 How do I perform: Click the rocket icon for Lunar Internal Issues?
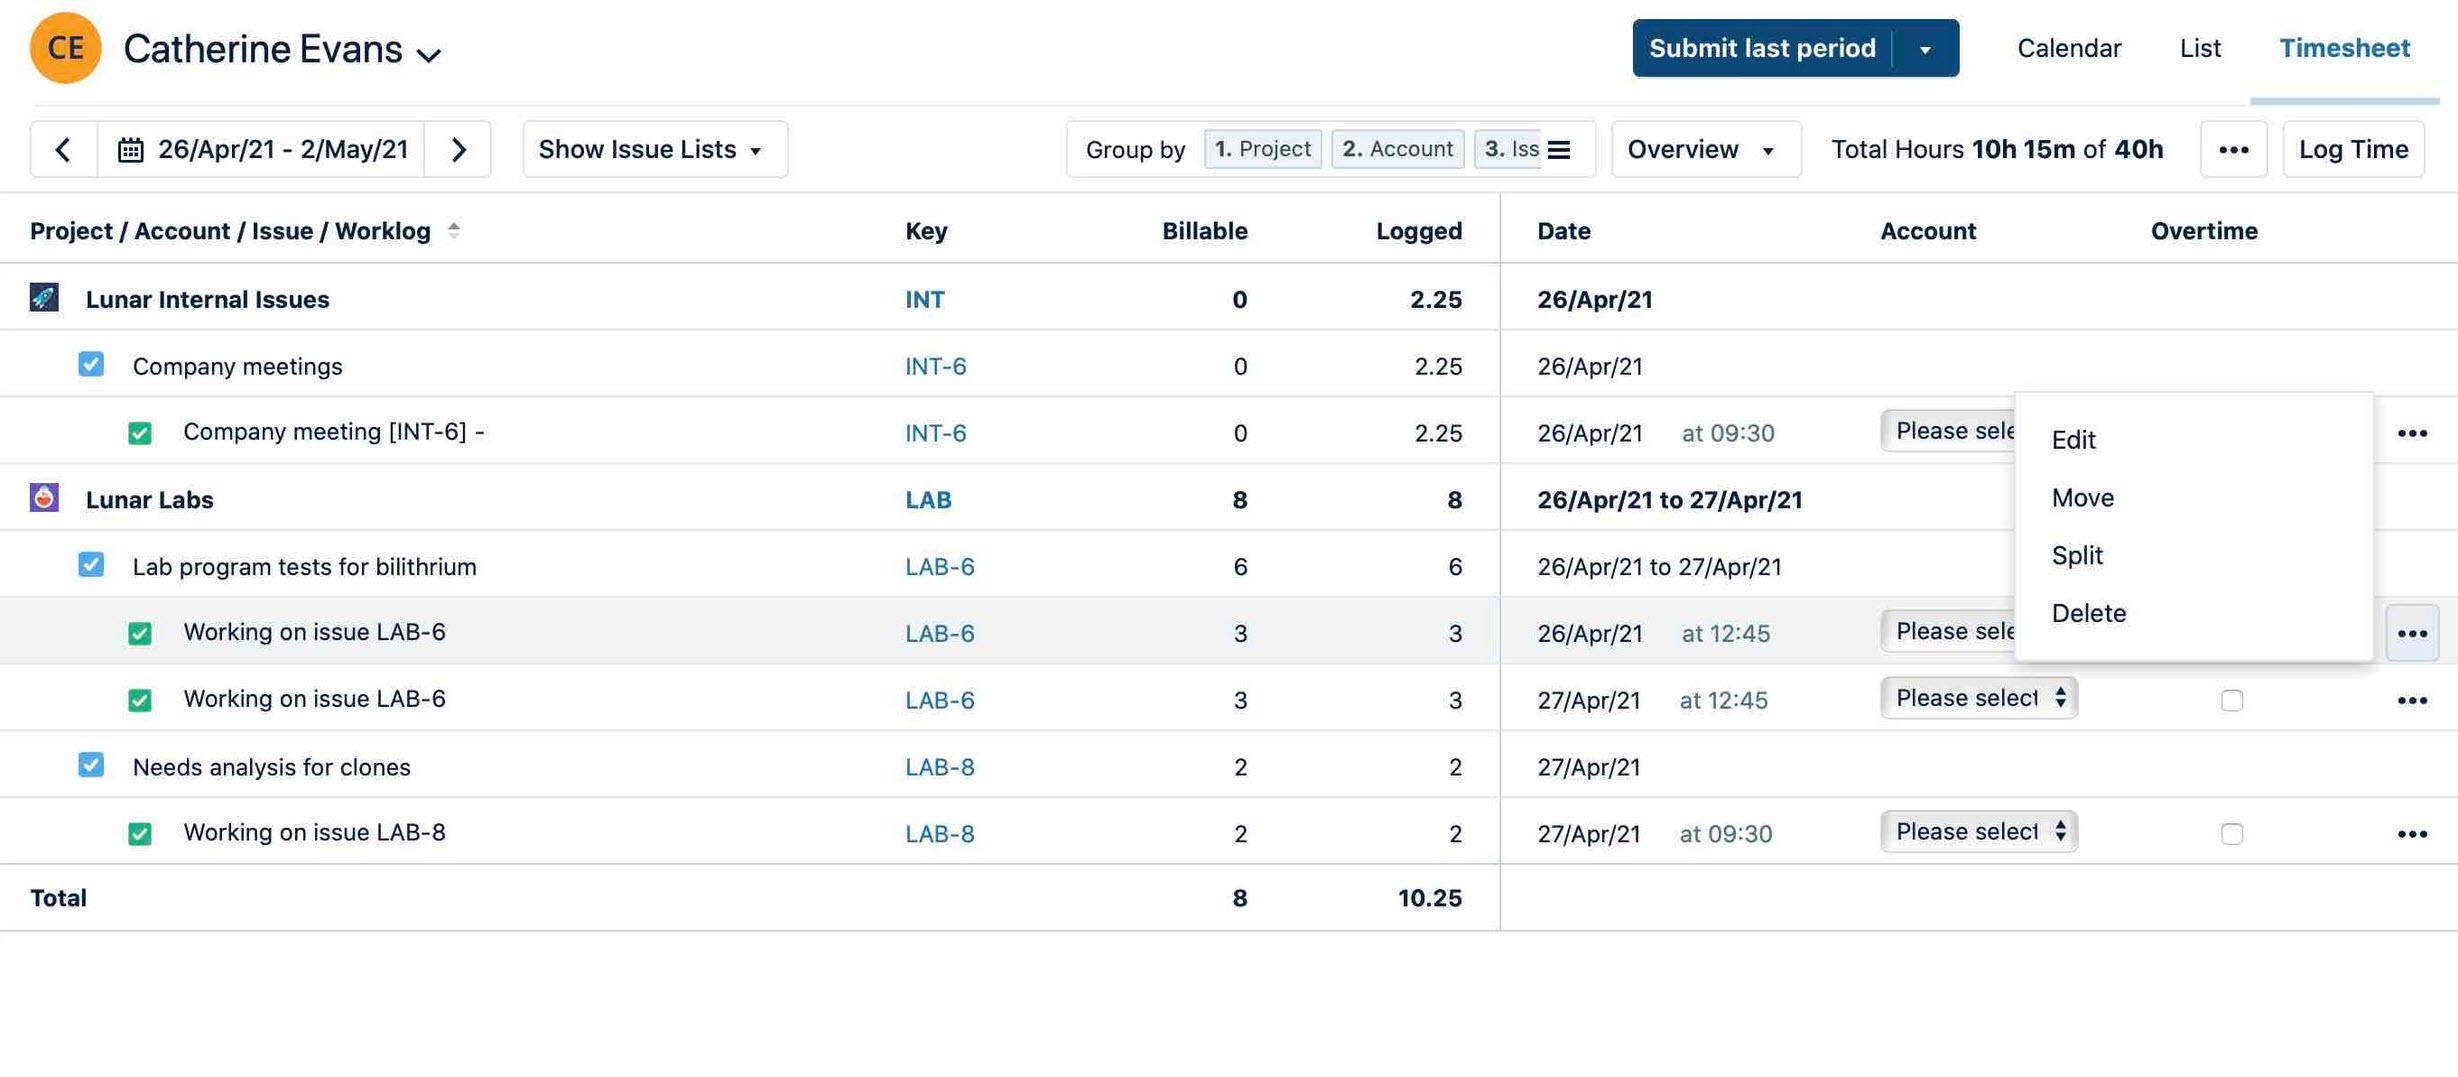coord(43,297)
